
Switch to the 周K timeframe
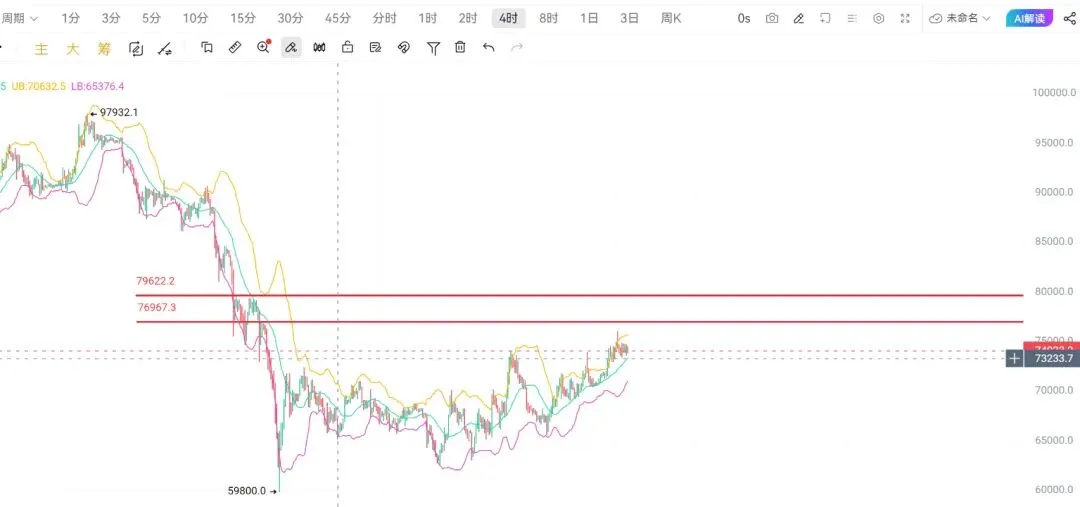click(671, 19)
